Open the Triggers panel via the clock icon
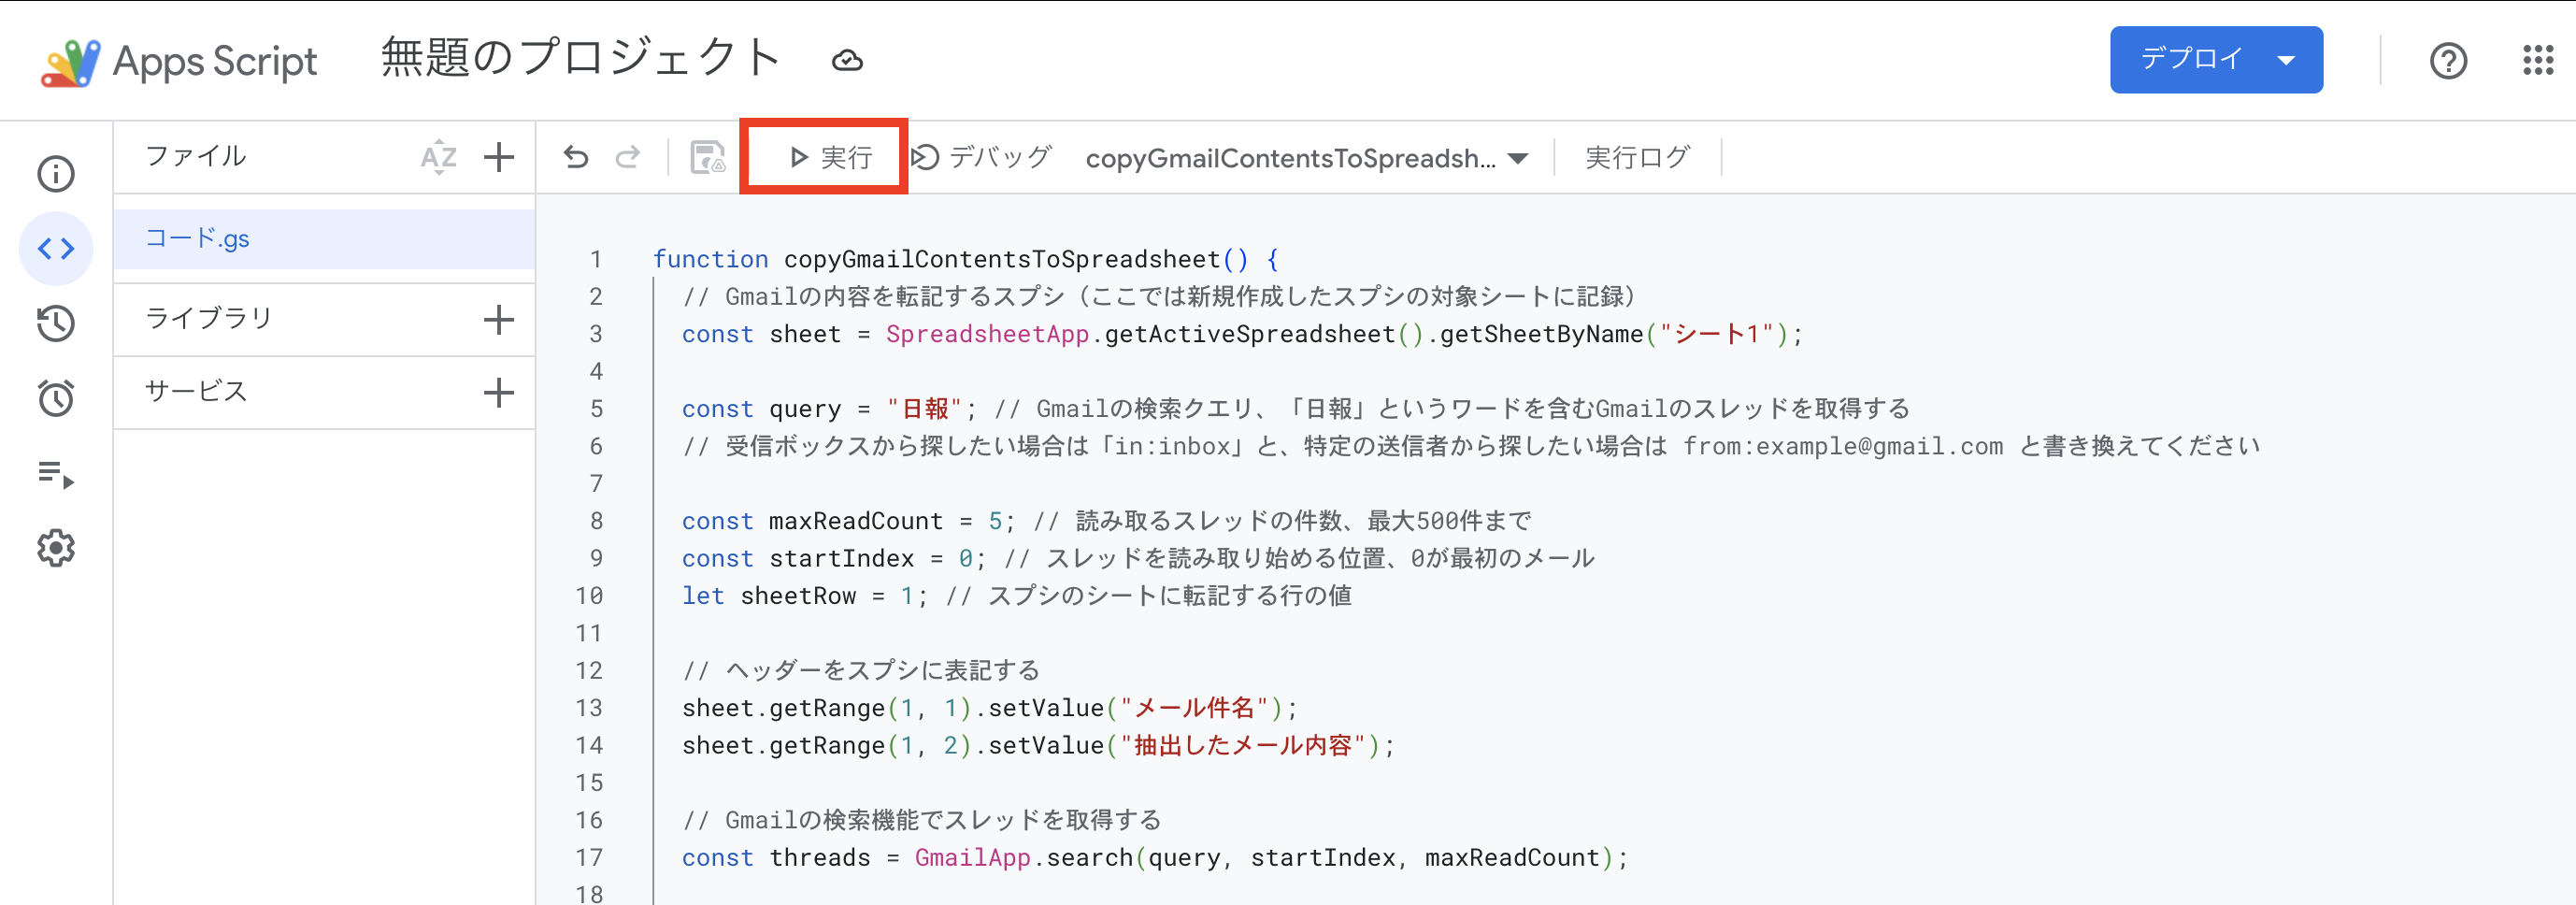This screenshot has height=905, width=2576. point(55,397)
